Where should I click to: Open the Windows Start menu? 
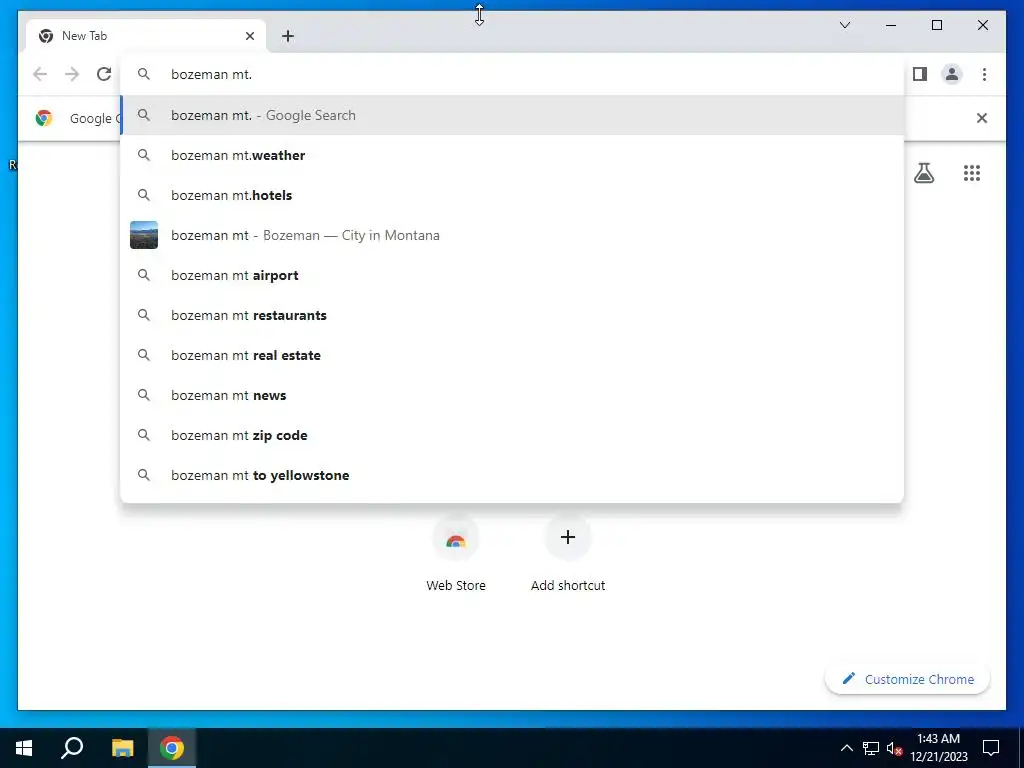coord(24,748)
